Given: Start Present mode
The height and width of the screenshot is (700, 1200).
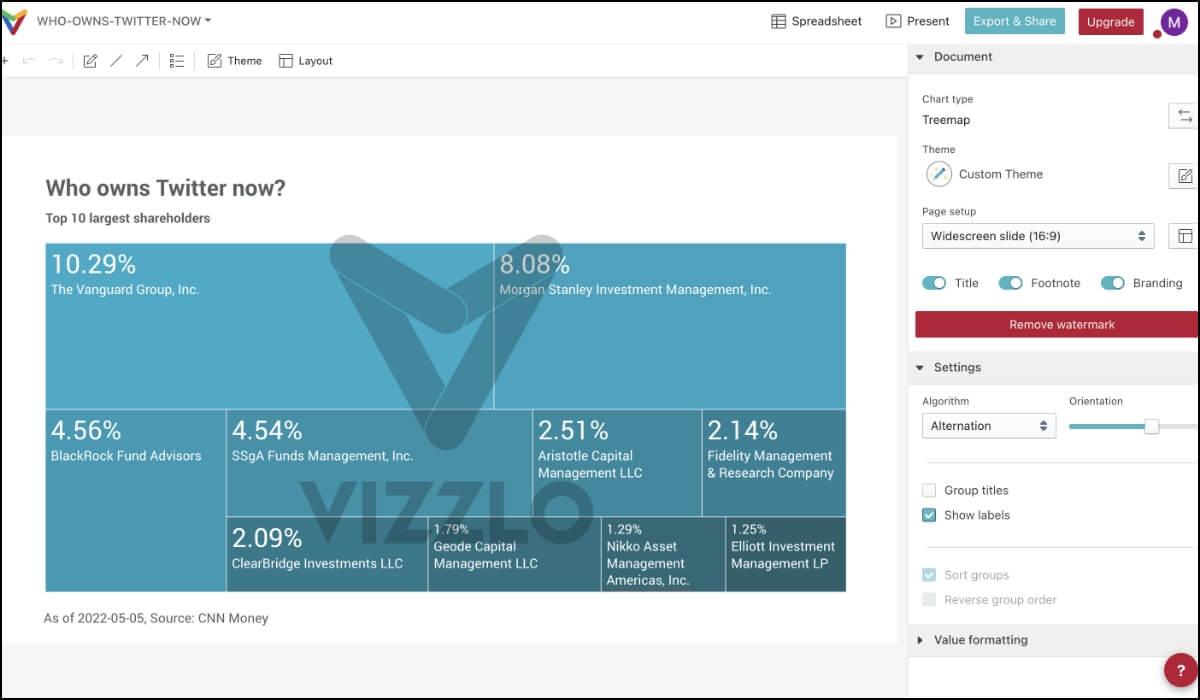Looking at the screenshot, I should point(917,21).
